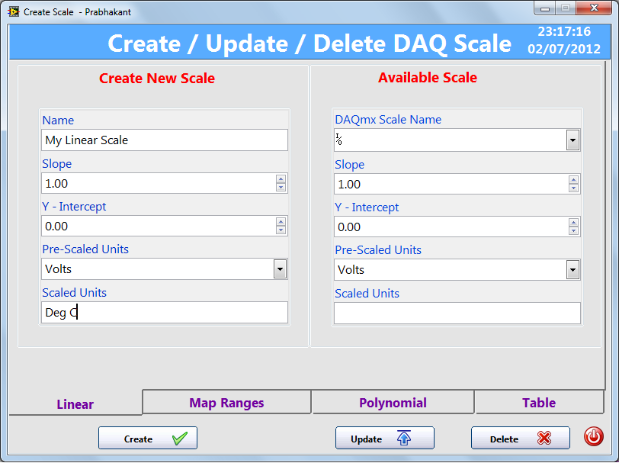
Task: Click the Update button
Action: point(385,438)
